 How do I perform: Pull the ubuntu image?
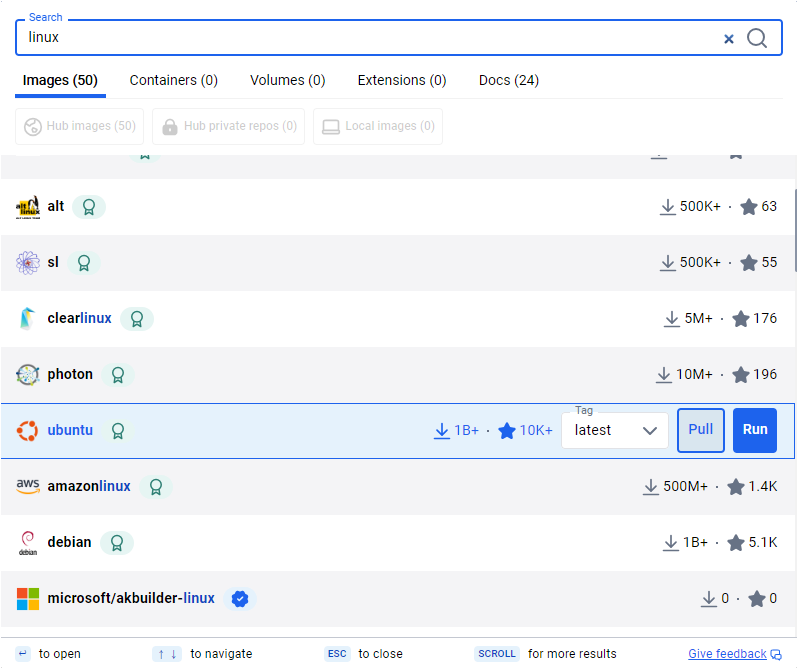pos(701,430)
